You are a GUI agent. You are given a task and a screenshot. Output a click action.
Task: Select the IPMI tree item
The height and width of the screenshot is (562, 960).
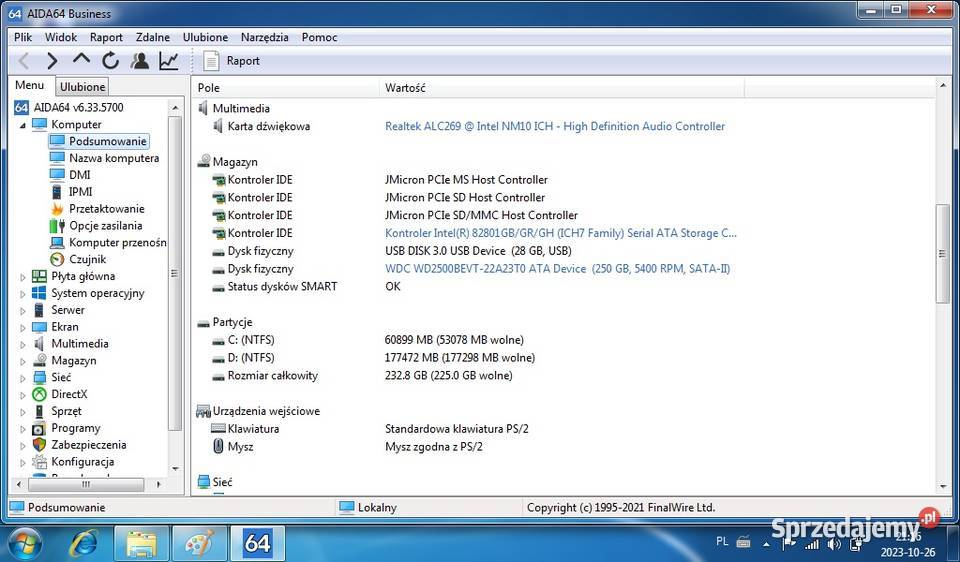click(80, 192)
